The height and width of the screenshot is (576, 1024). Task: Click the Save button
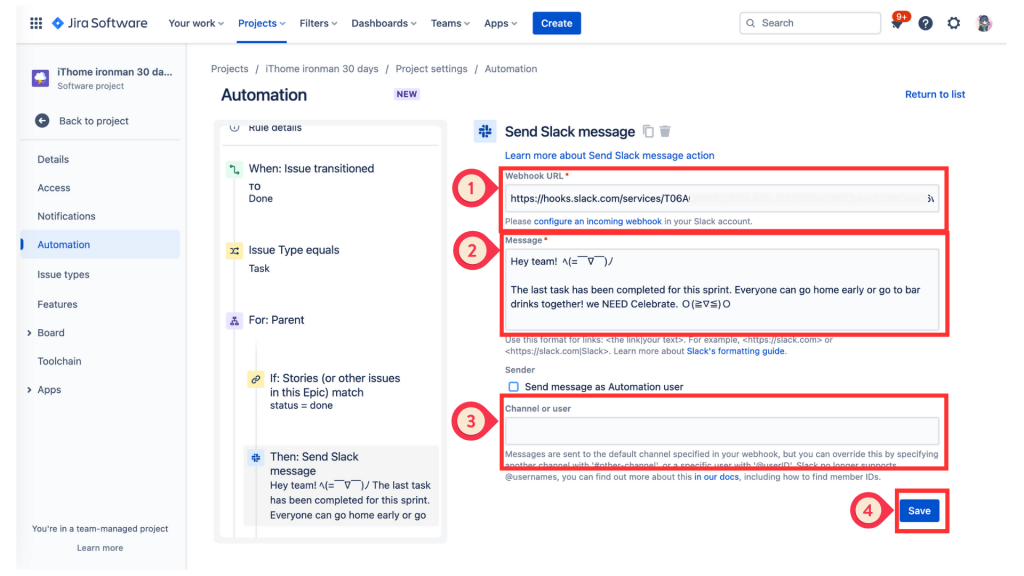coord(919,511)
